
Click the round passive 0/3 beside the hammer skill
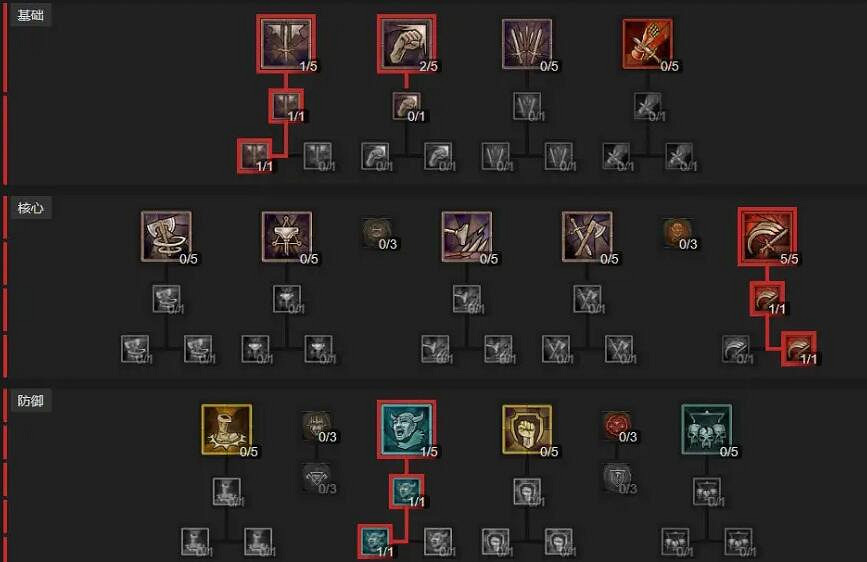tap(377, 232)
